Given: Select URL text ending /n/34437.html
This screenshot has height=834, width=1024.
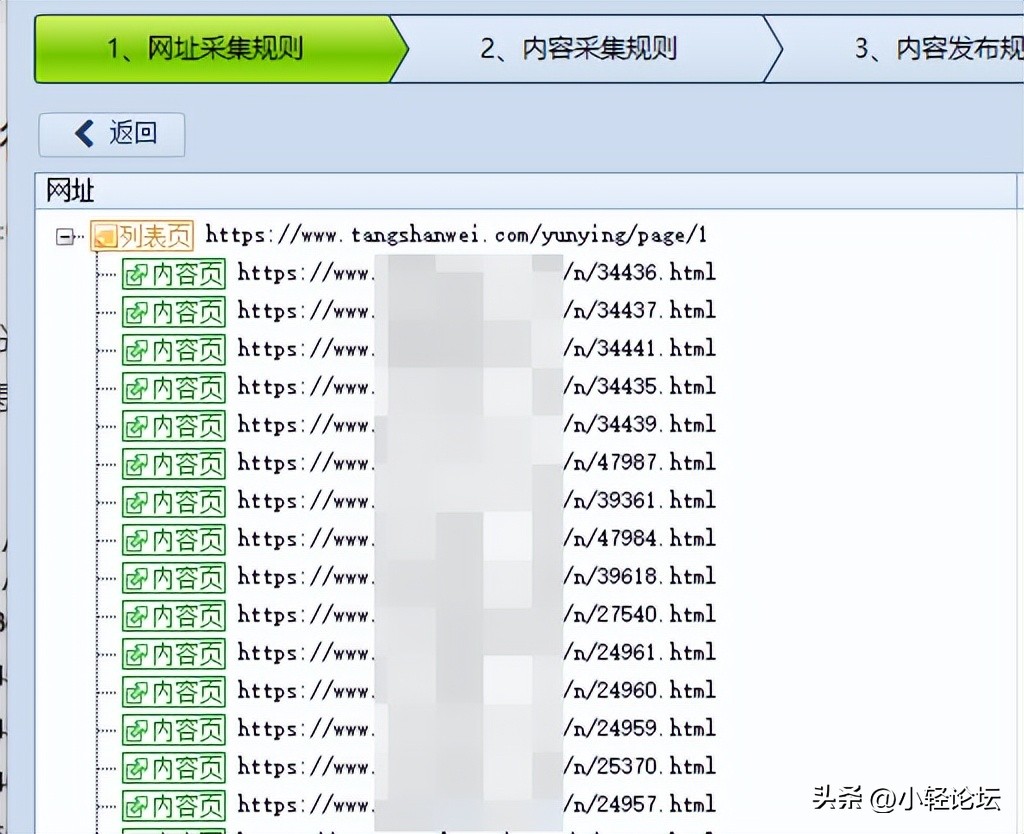Looking at the screenshot, I should pyautogui.click(x=477, y=310).
